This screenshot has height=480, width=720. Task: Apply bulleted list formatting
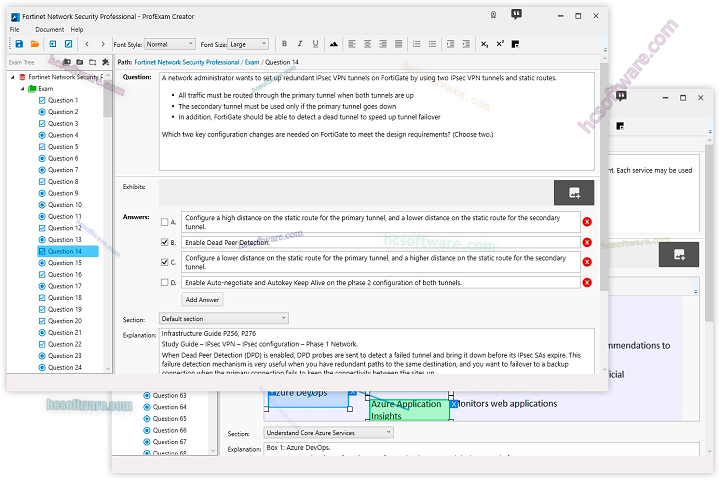[x=432, y=44]
